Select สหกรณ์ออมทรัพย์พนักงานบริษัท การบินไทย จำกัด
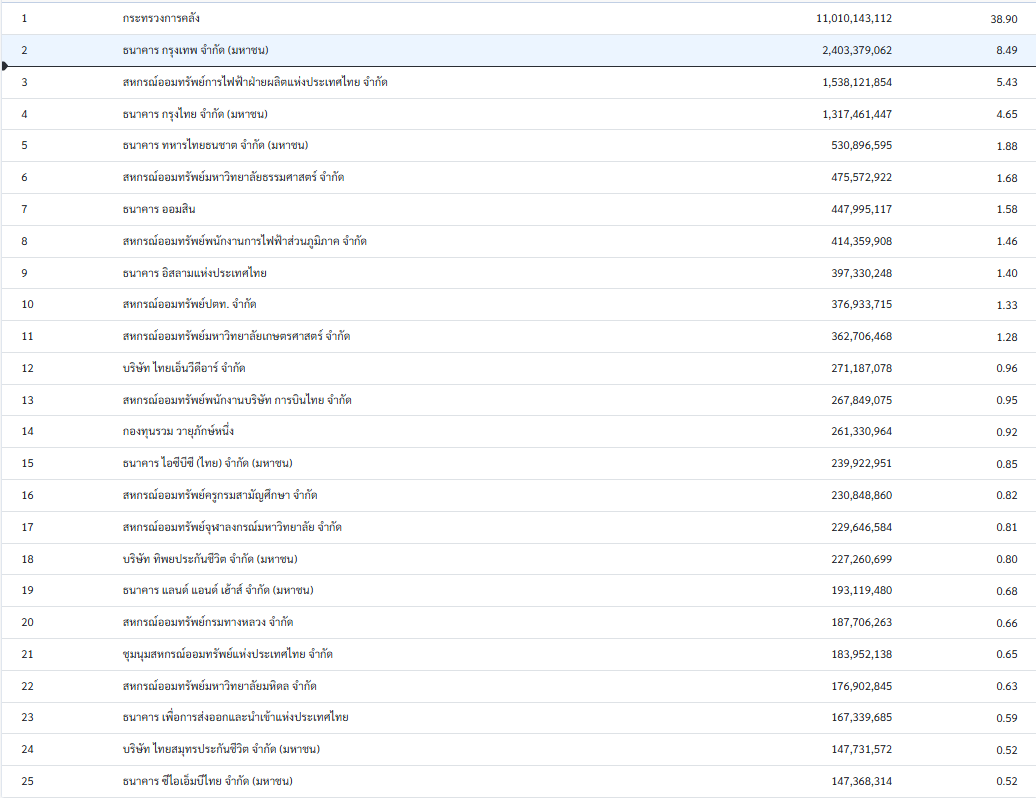 (237, 400)
